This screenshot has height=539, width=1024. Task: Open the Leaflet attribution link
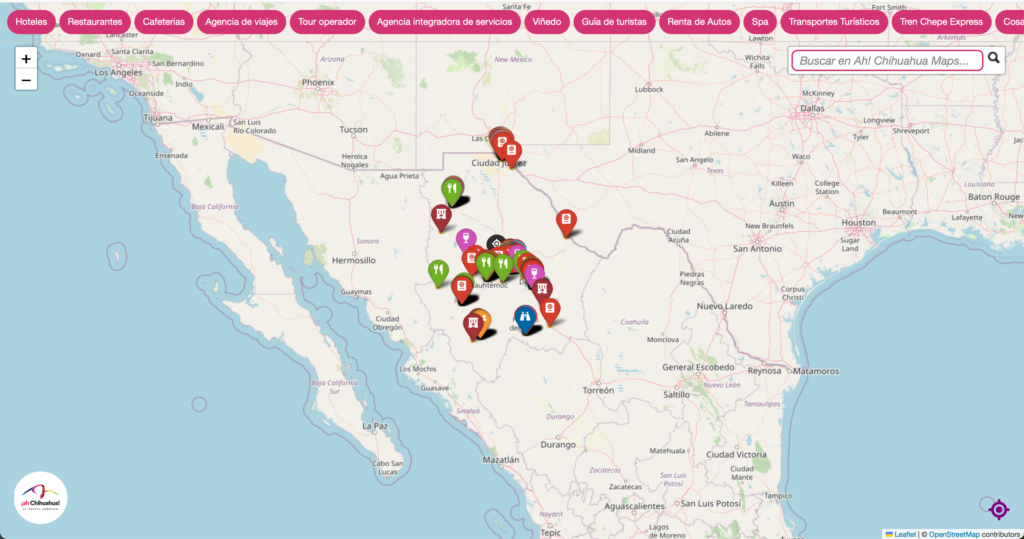(904, 533)
